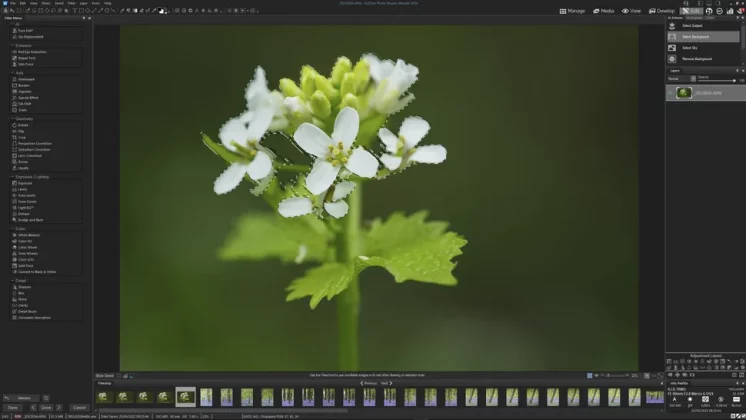Click the Select Subject AI action
Viewport: 746px width, 420px height.
click(x=692, y=25)
